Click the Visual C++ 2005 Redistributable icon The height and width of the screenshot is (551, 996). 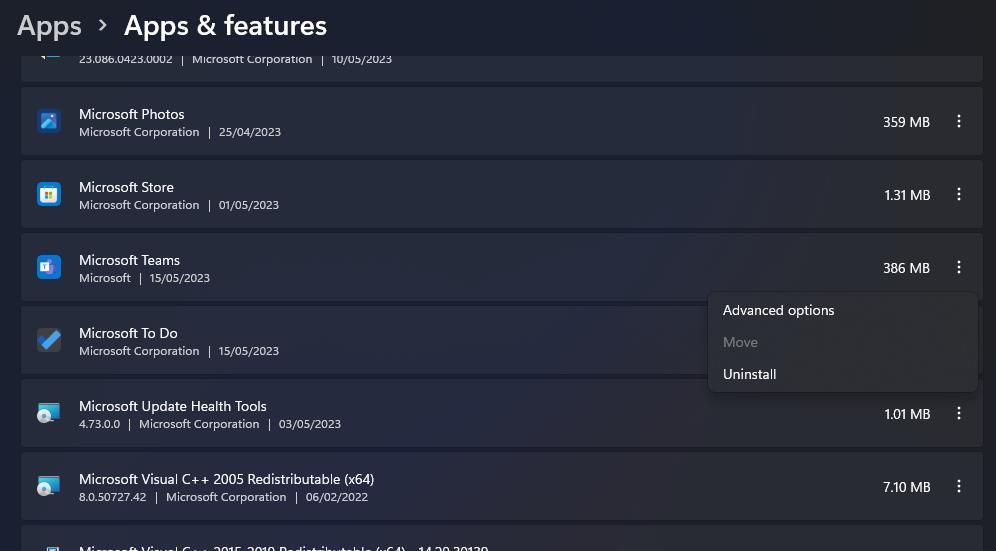coord(49,486)
